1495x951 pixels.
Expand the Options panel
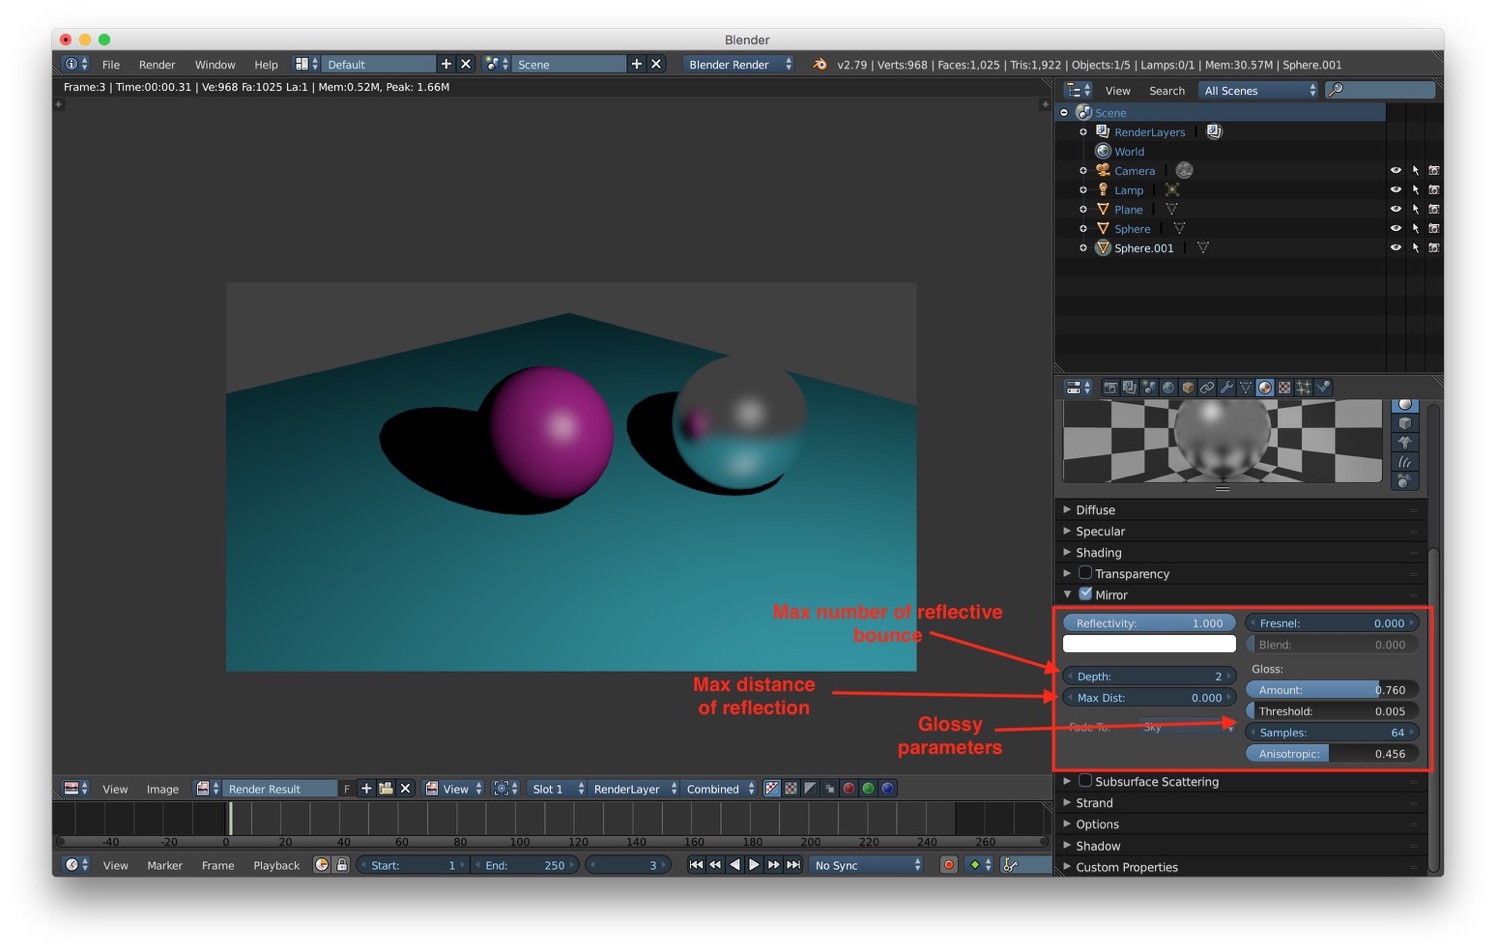1241,824
